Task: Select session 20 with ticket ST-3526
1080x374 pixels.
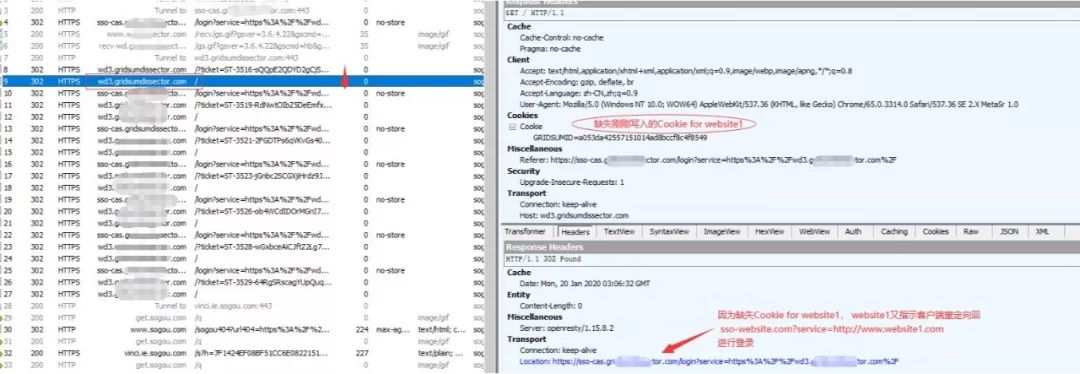Action: pyautogui.click(x=242, y=211)
